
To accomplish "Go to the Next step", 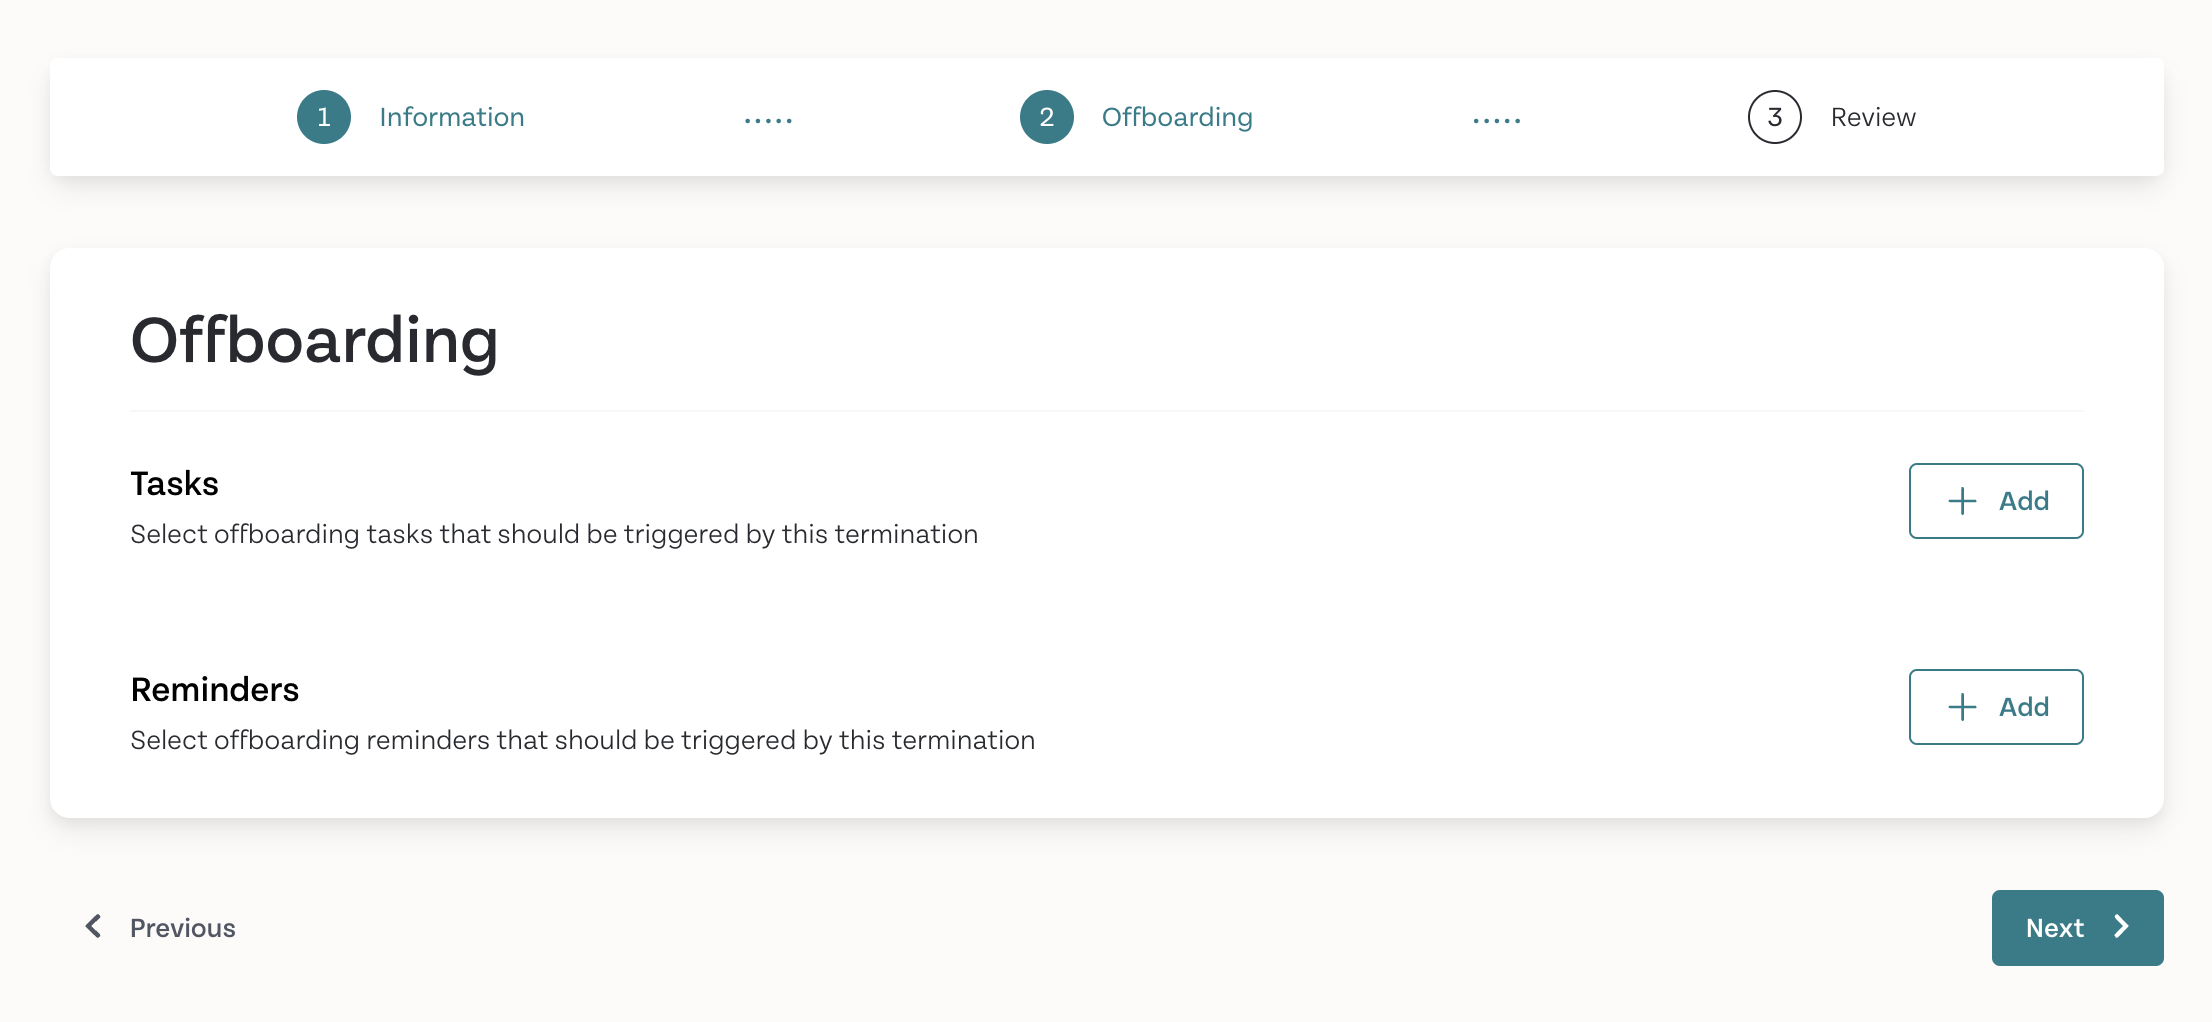I will click(2077, 928).
